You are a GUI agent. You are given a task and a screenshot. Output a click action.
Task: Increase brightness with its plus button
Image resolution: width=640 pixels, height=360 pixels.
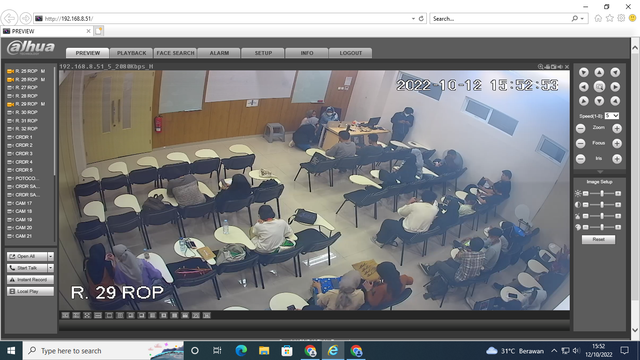click(618, 193)
